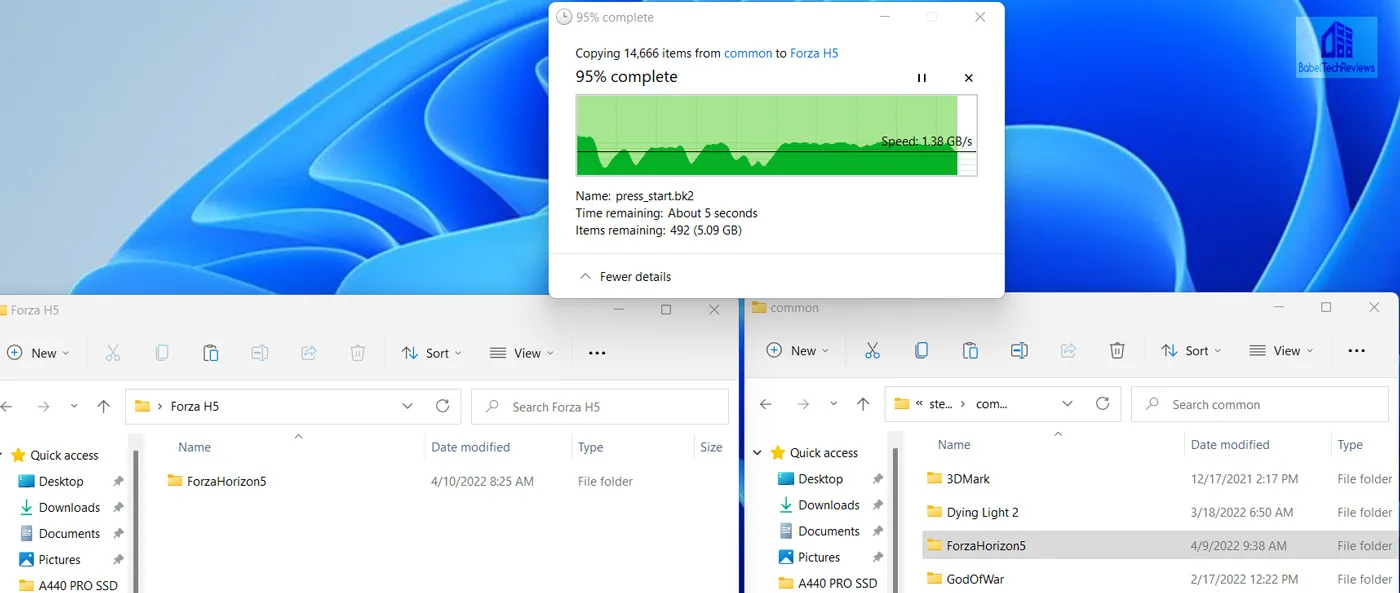Refresh the common folder
This screenshot has width=1400, height=593.
point(1102,405)
